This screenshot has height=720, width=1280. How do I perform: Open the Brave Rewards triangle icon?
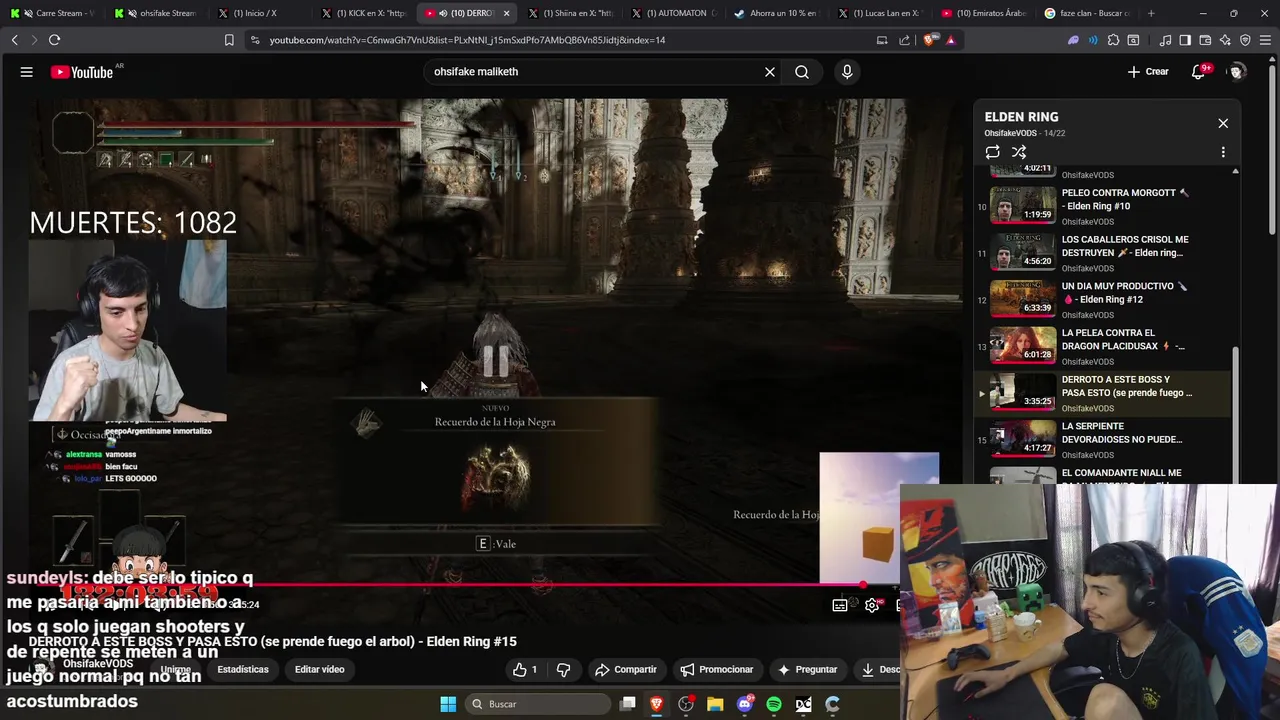pos(950,40)
